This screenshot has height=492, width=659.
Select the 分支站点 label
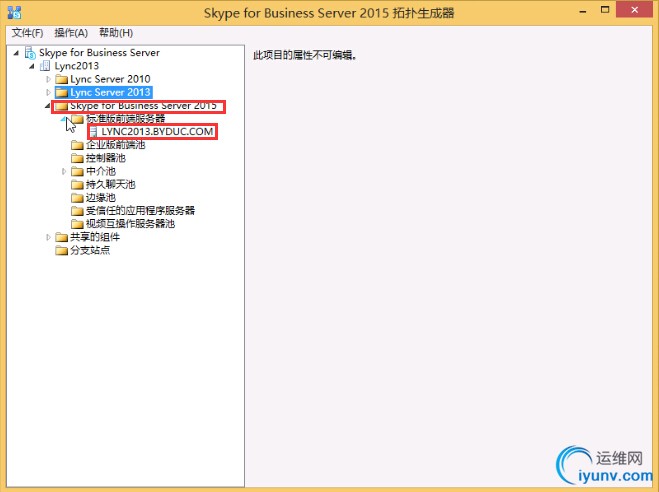coord(90,250)
